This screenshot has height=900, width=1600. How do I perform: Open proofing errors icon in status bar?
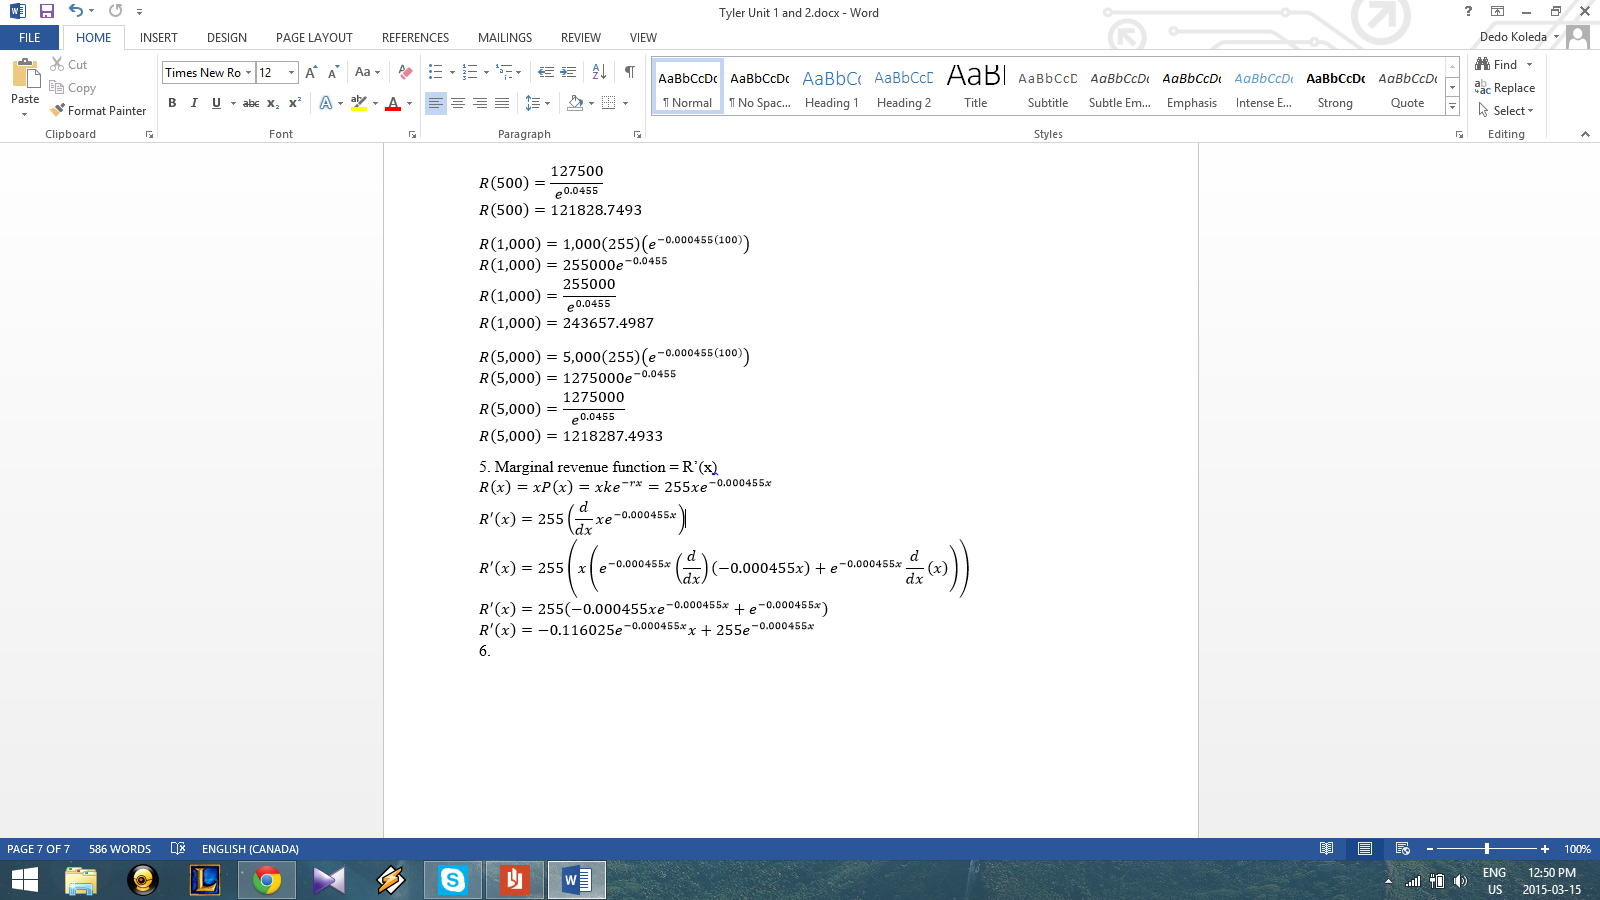coord(178,849)
